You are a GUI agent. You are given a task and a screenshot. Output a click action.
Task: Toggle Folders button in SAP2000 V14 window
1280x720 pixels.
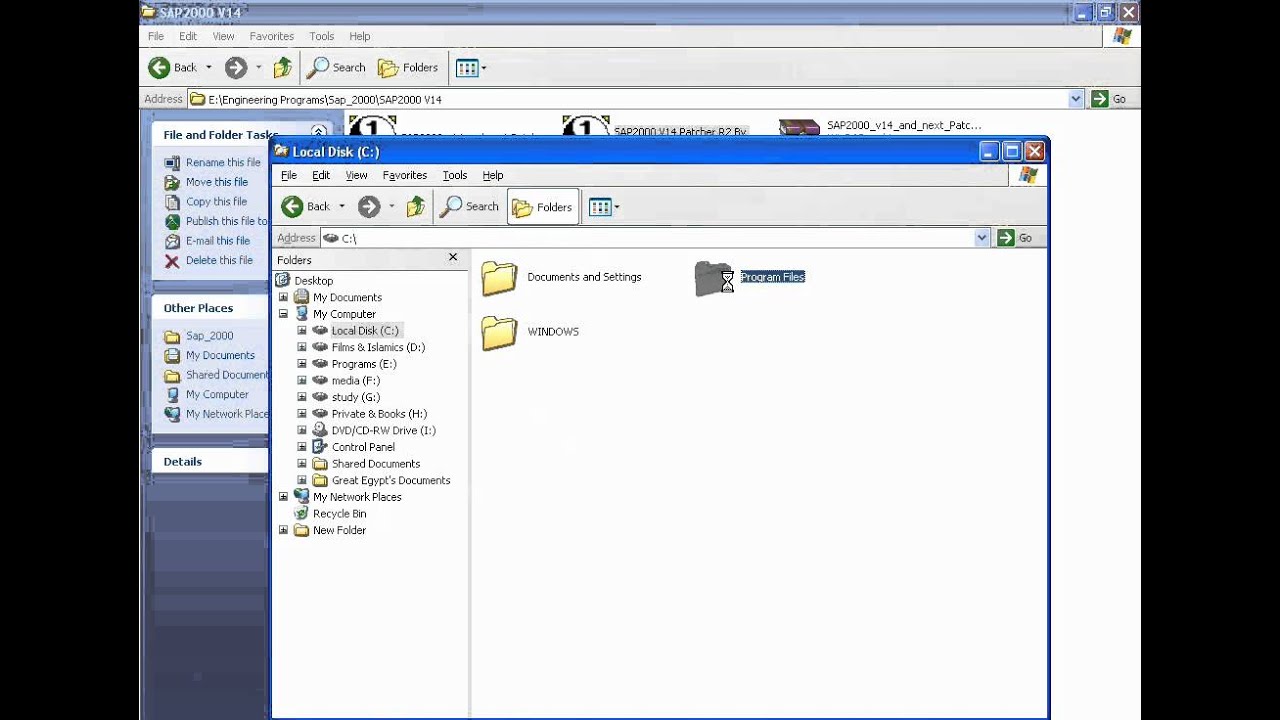point(408,68)
